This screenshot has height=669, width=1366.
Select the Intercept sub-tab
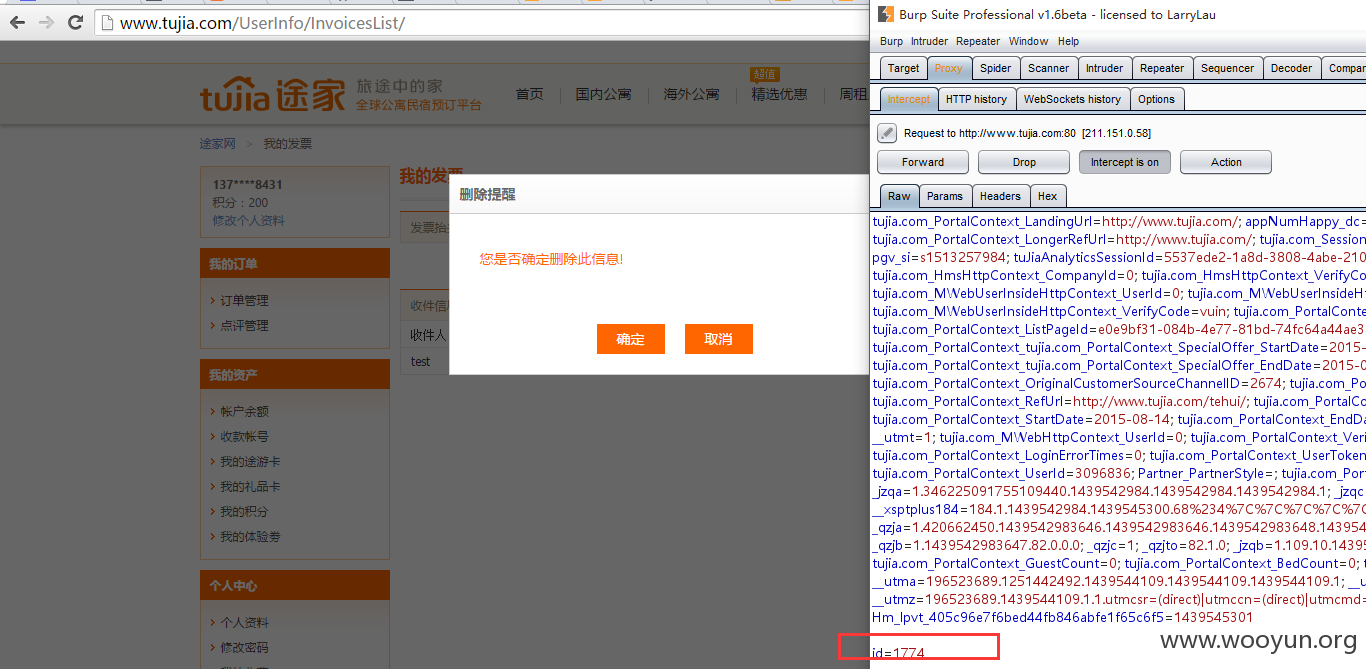(x=909, y=99)
